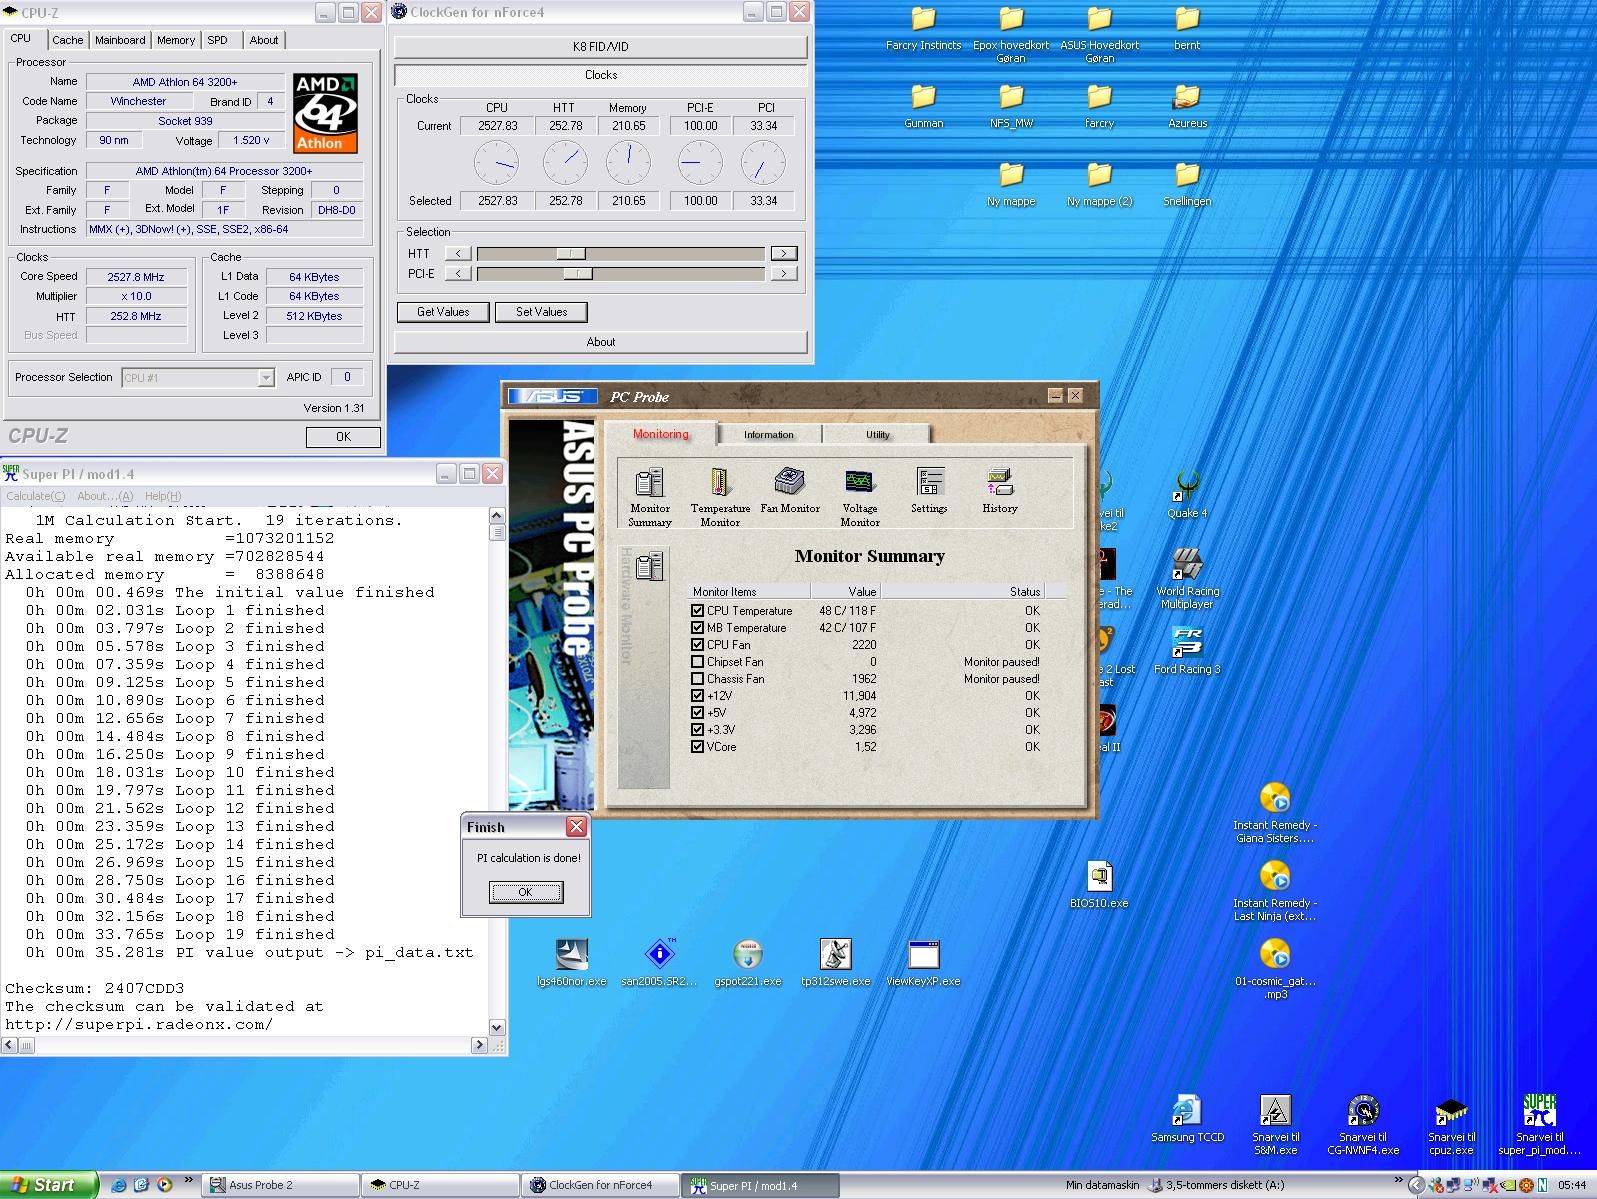This screenshot has width=1597, height=1199.
Task: Open Monitor Summary in PC Probe
Action: click(649, 497)
